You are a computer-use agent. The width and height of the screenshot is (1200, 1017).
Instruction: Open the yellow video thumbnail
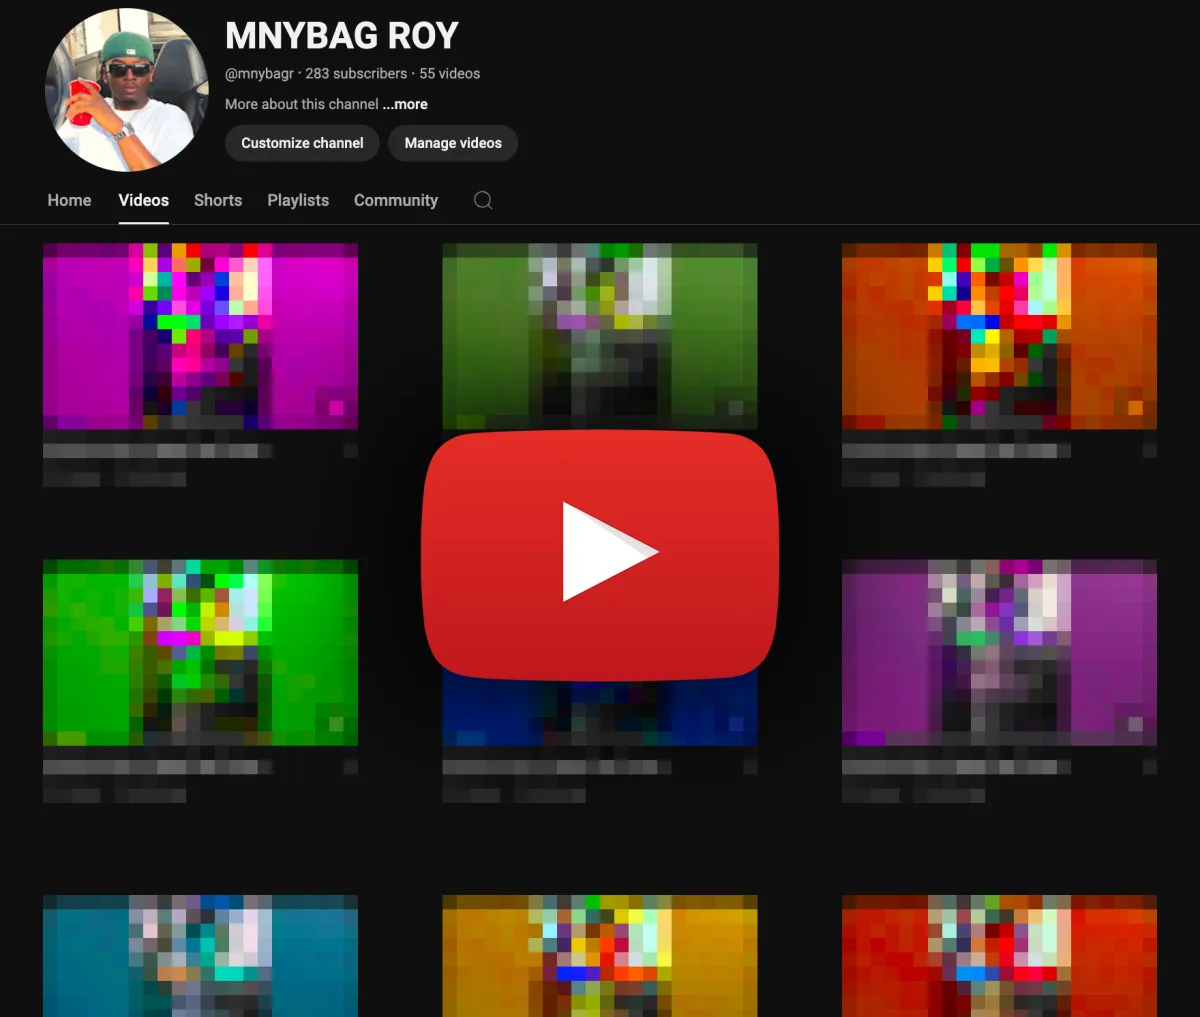pos(600,955)
